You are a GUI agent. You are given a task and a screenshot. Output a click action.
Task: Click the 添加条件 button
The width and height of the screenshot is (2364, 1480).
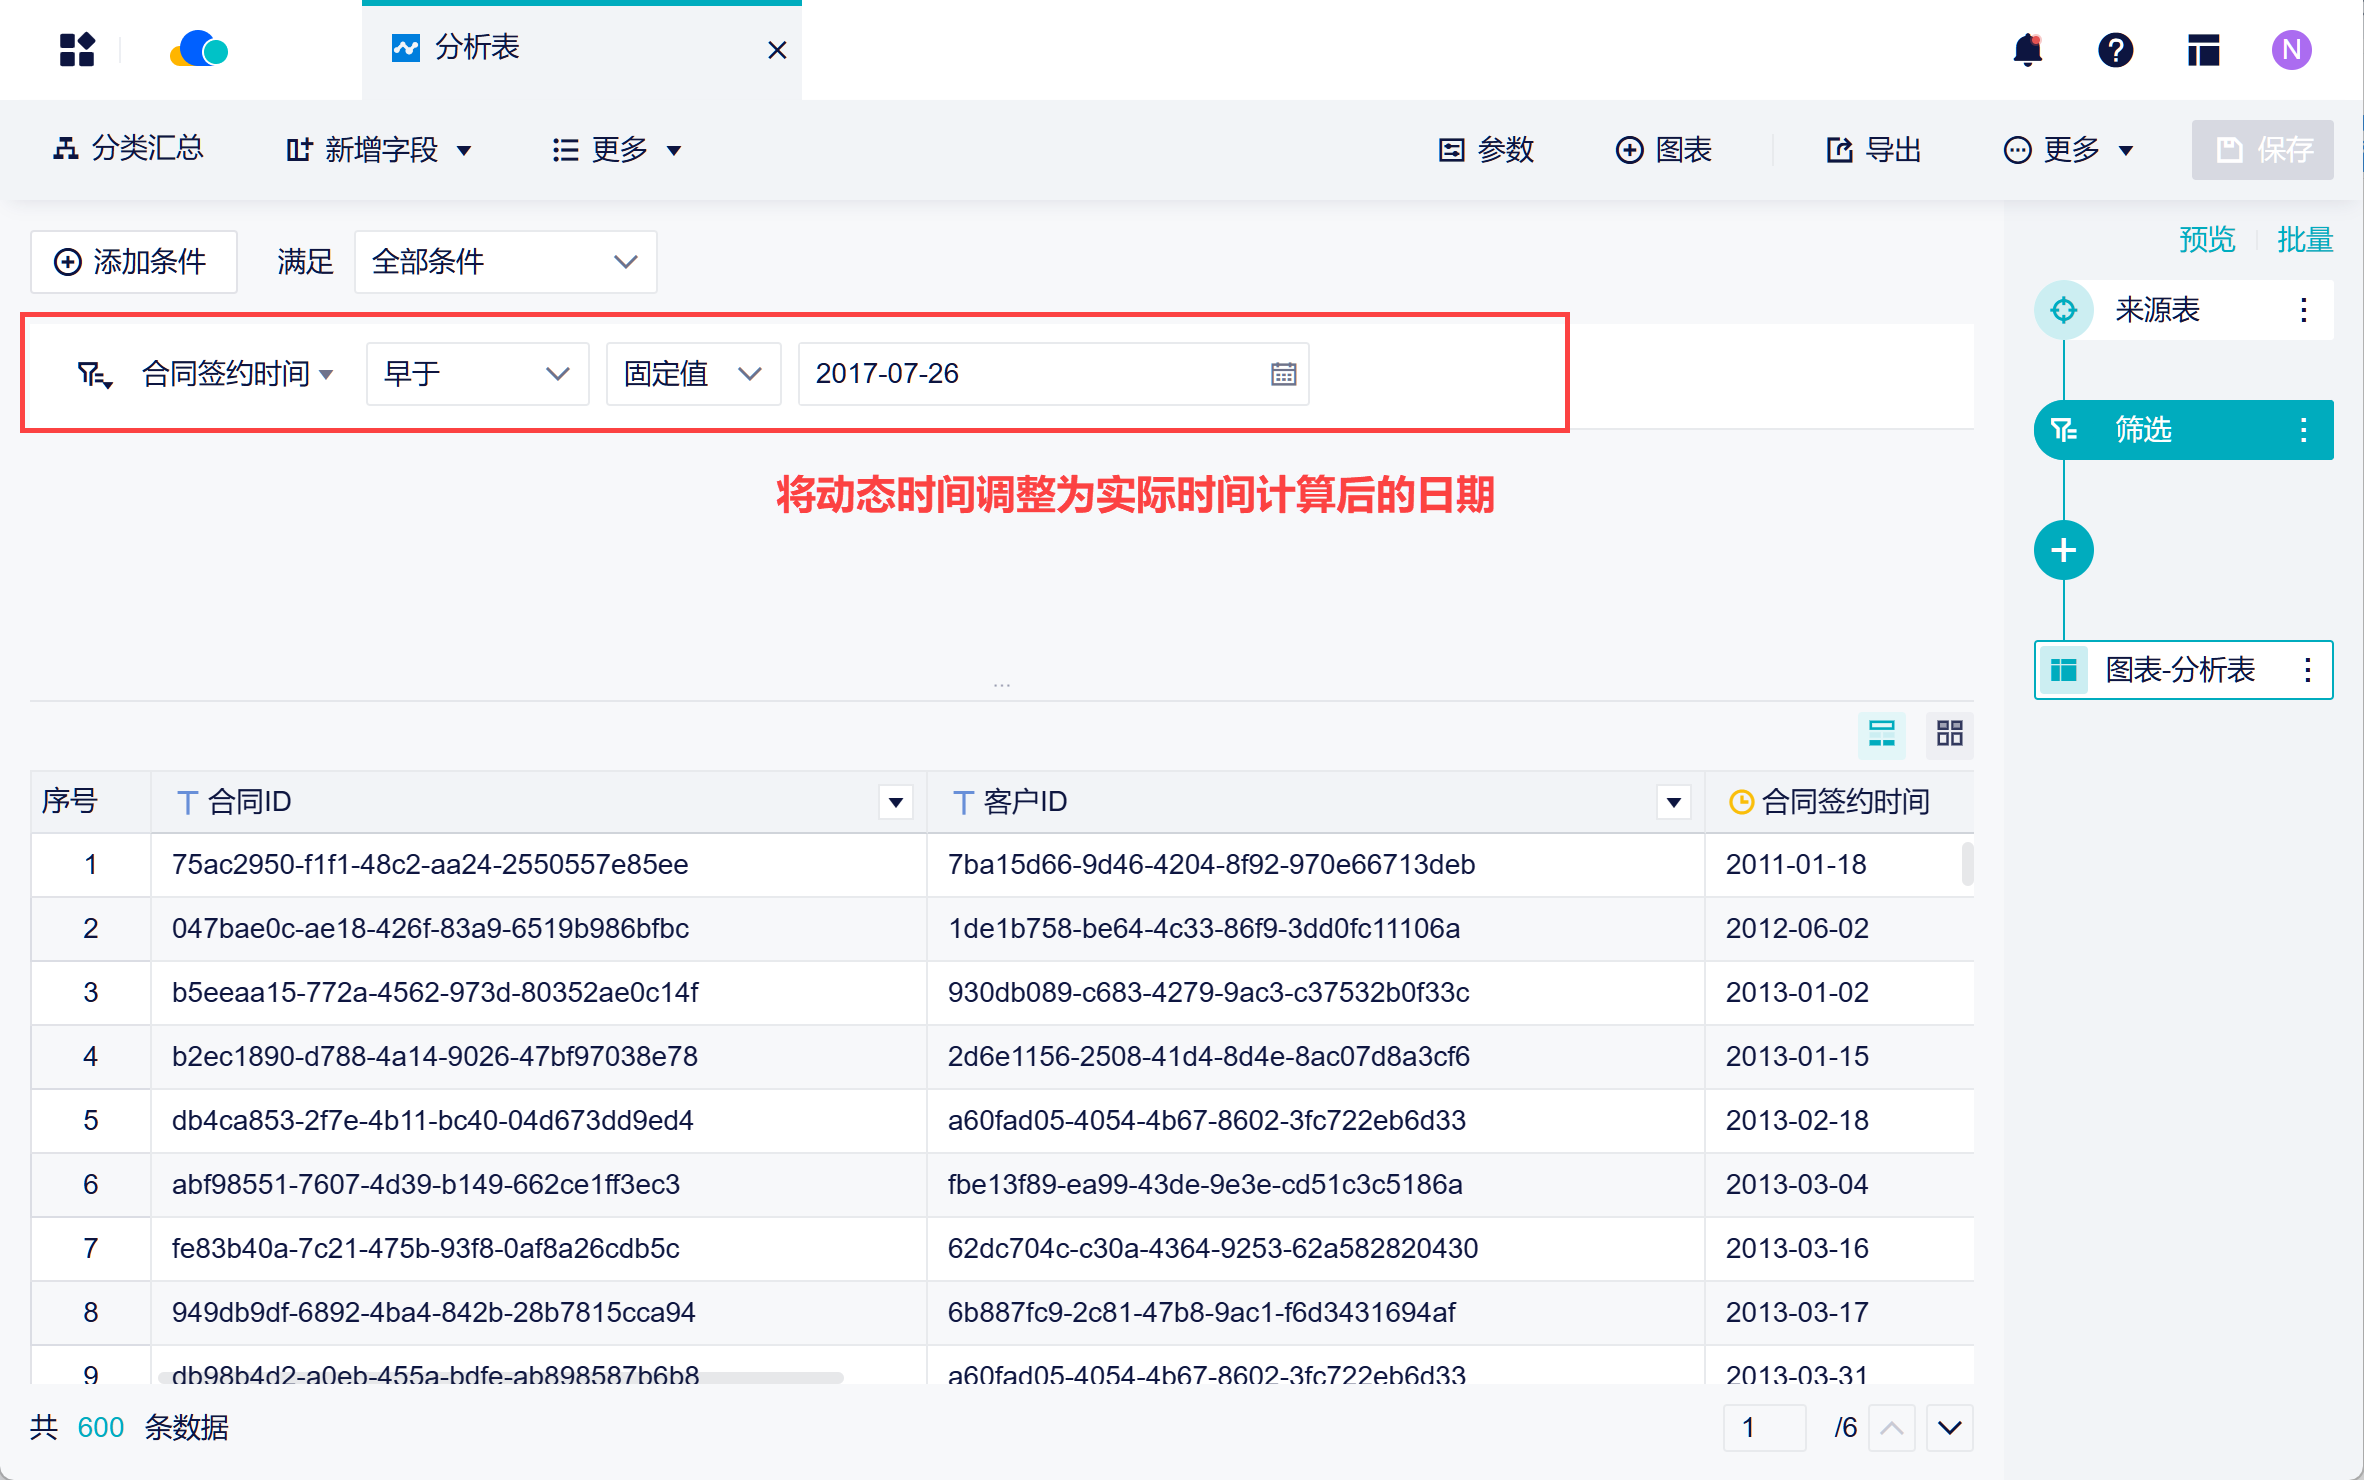133,262
